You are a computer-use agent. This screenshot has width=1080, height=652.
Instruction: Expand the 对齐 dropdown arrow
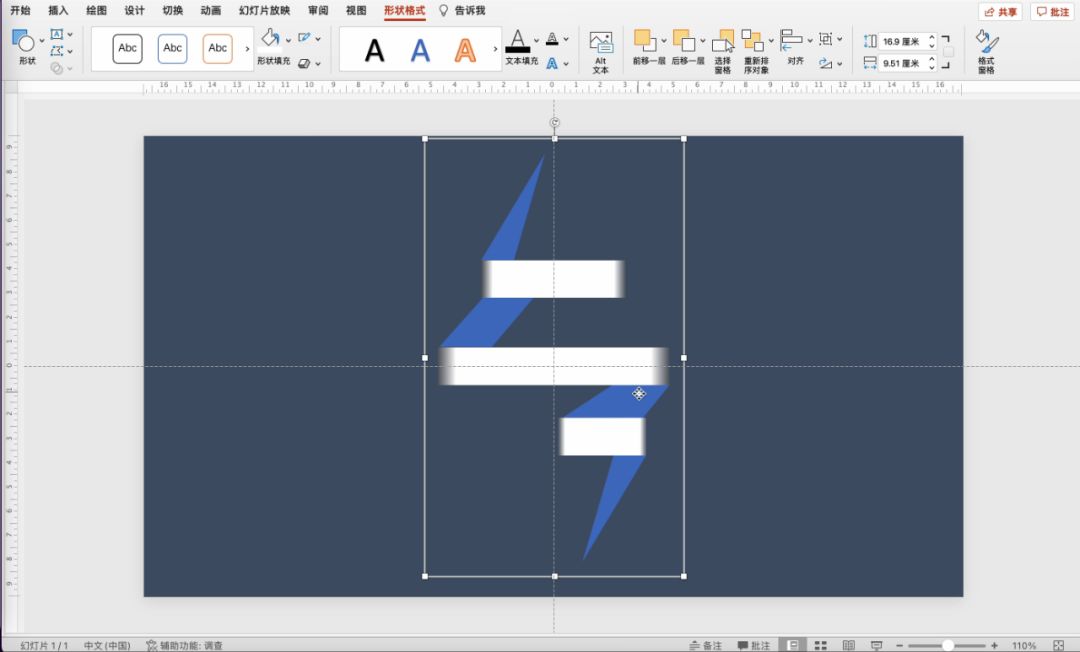tap(810, 41)
